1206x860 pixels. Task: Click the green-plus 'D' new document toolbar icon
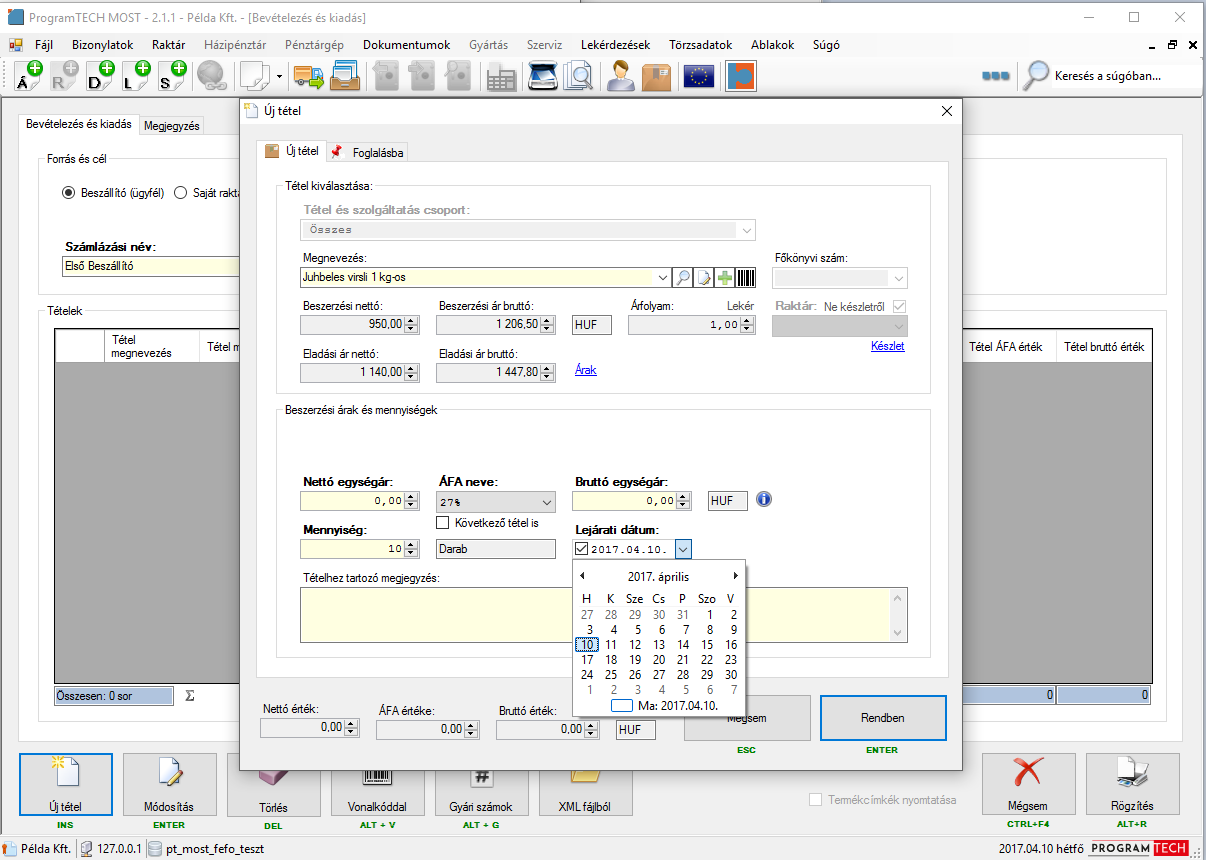coord(101,76)
